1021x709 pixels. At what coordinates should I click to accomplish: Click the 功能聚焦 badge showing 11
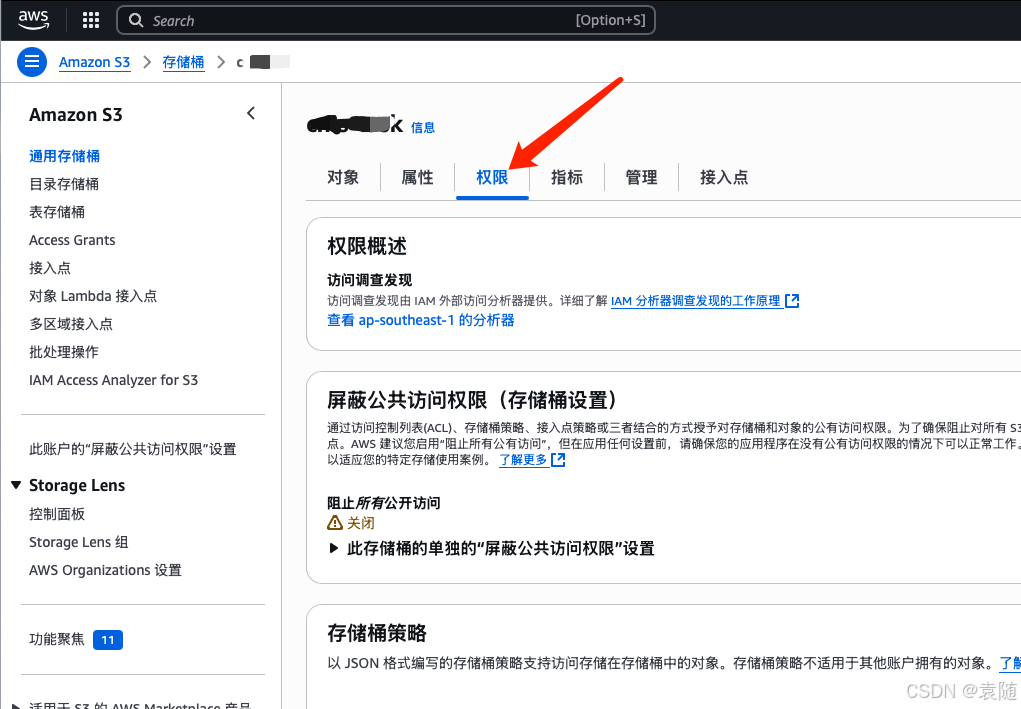coord(108,640)
